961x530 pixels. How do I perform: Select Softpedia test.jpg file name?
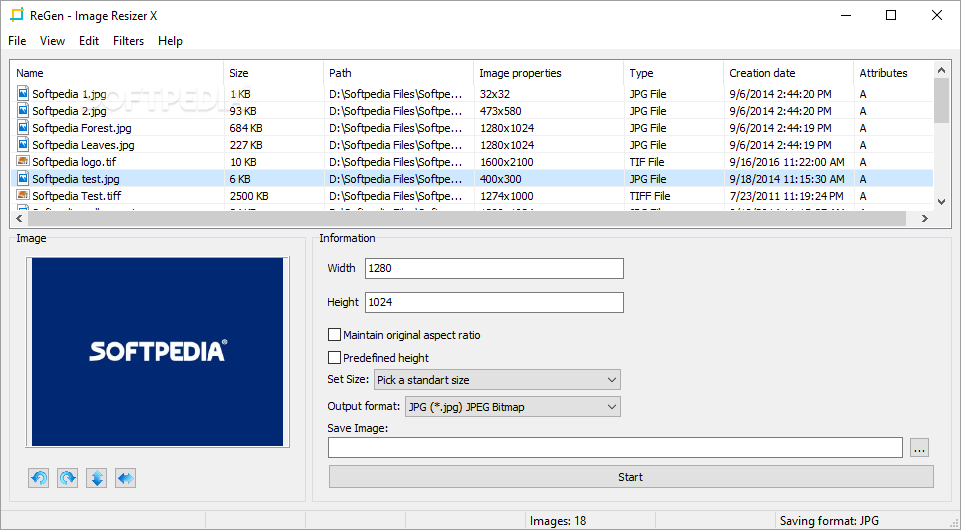click(x=76, y=179)
